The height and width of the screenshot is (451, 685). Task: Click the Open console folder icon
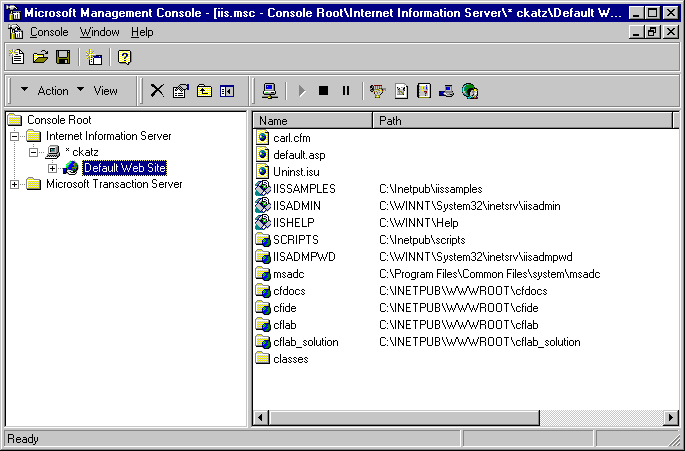[x=40, y=57]
